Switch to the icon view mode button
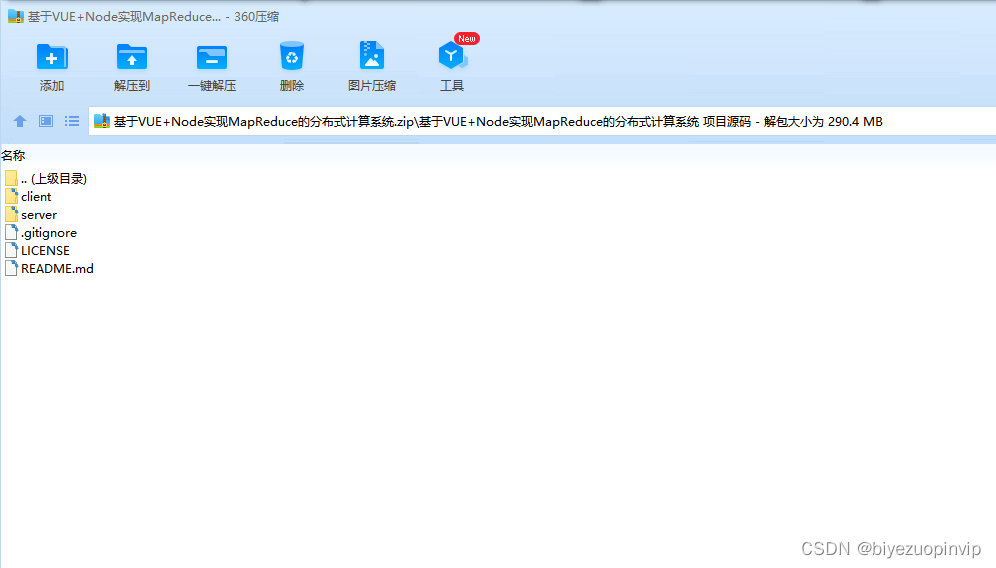 pos(46,121)
